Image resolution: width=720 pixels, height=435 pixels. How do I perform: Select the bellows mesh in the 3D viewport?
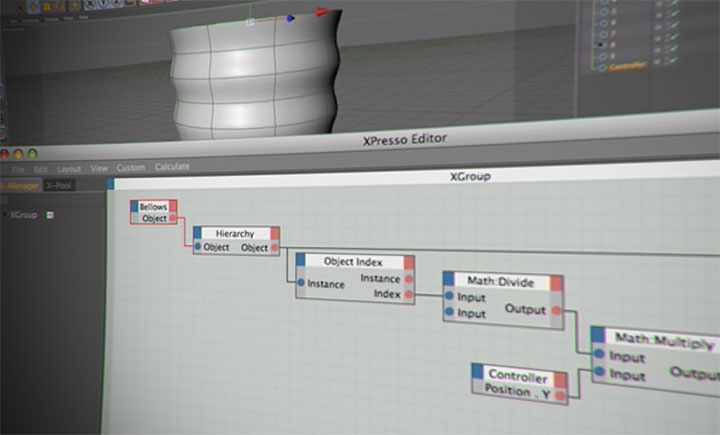pos(255,78)
